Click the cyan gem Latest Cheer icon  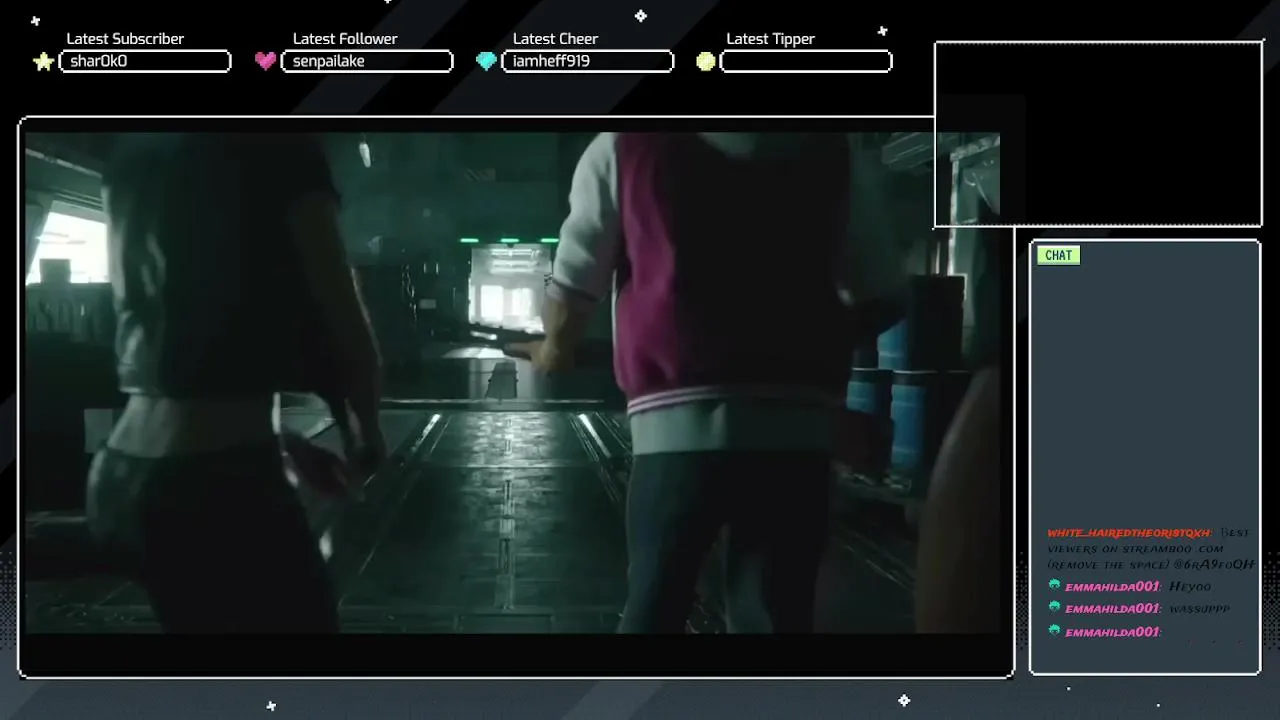point(486,61)
